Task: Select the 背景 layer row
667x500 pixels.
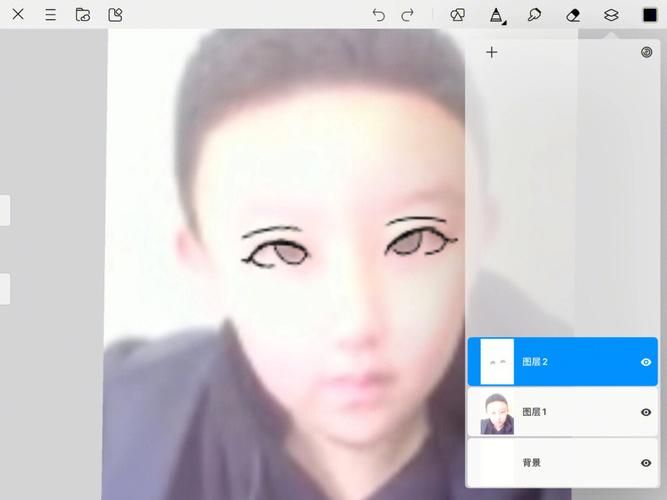Action: coord(560,463)
